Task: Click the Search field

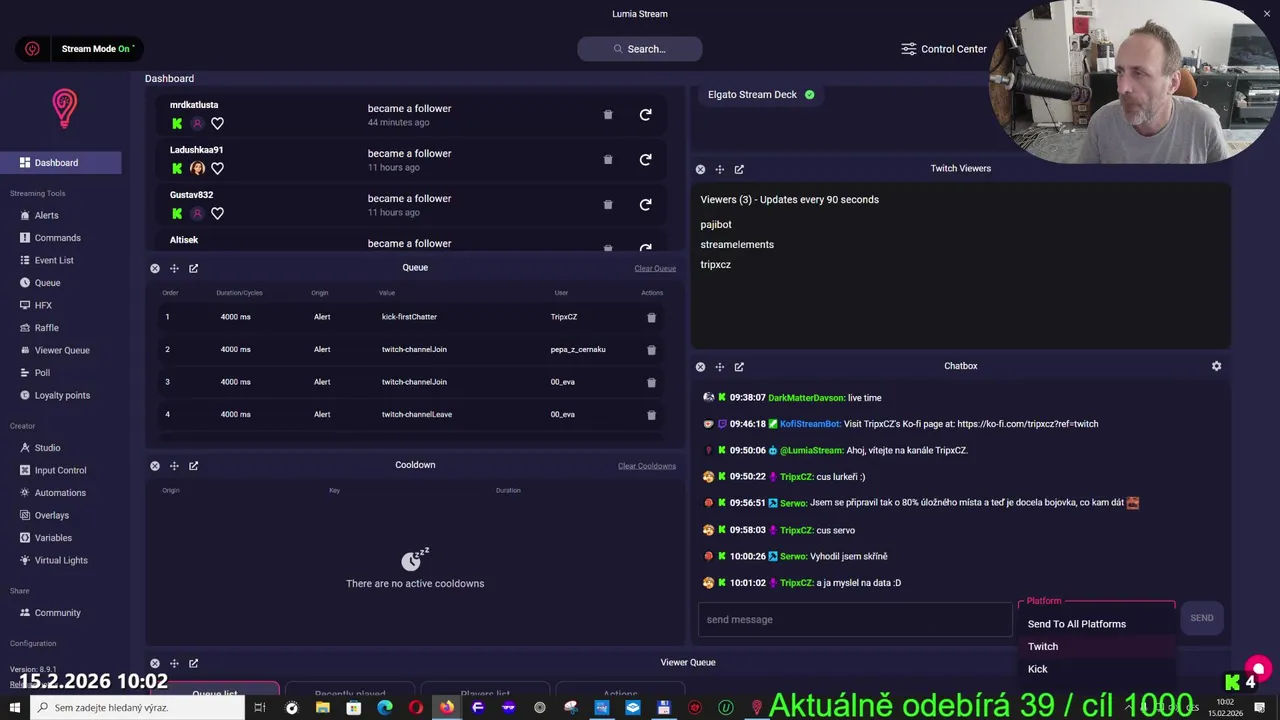Action: tap(640, 48)
